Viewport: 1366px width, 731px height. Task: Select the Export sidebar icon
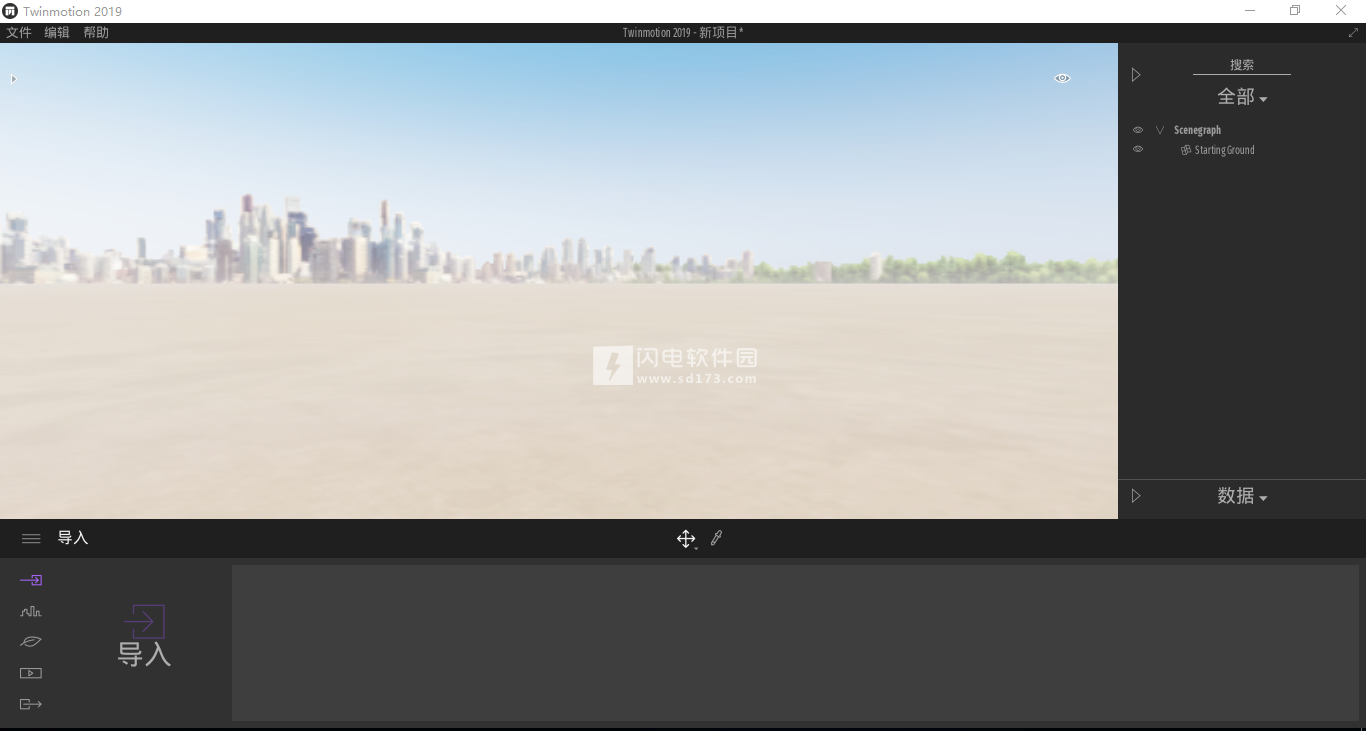(x=31, y=704)
